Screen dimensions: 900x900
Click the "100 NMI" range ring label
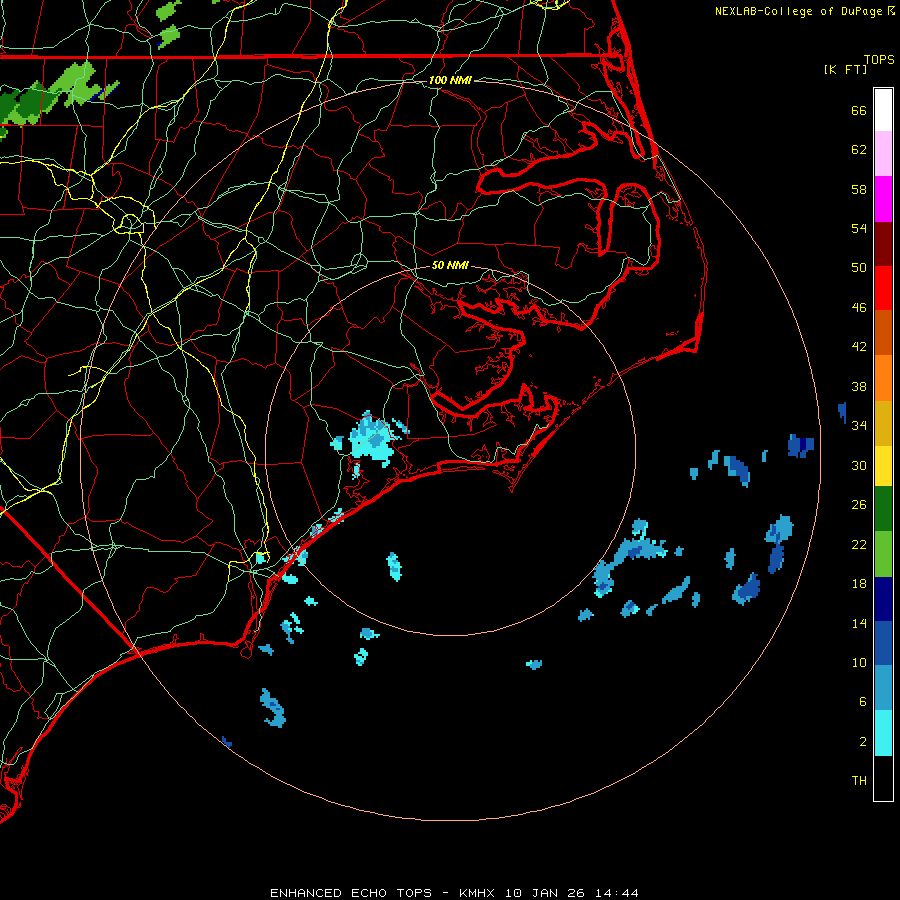450,80
